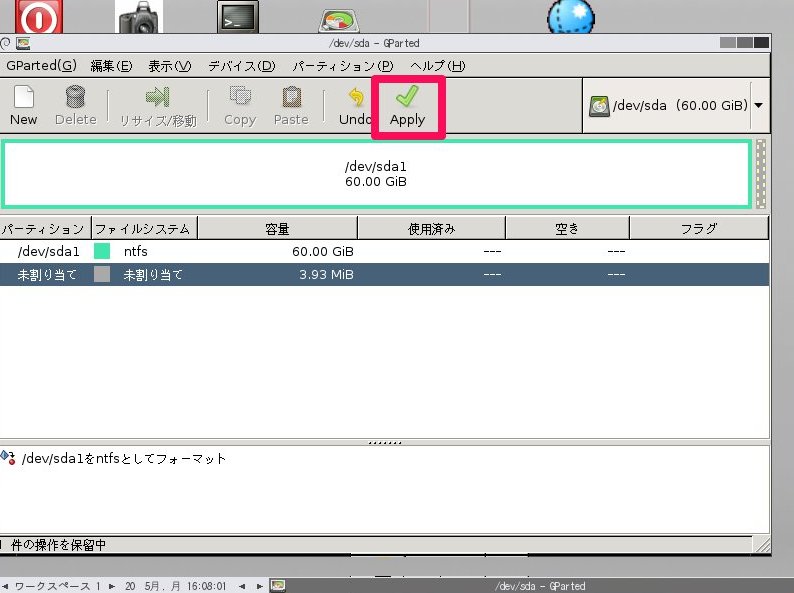Open the デバイス(D) menu
The height and width of the screenshot is (593, 794).
point(242,66)
